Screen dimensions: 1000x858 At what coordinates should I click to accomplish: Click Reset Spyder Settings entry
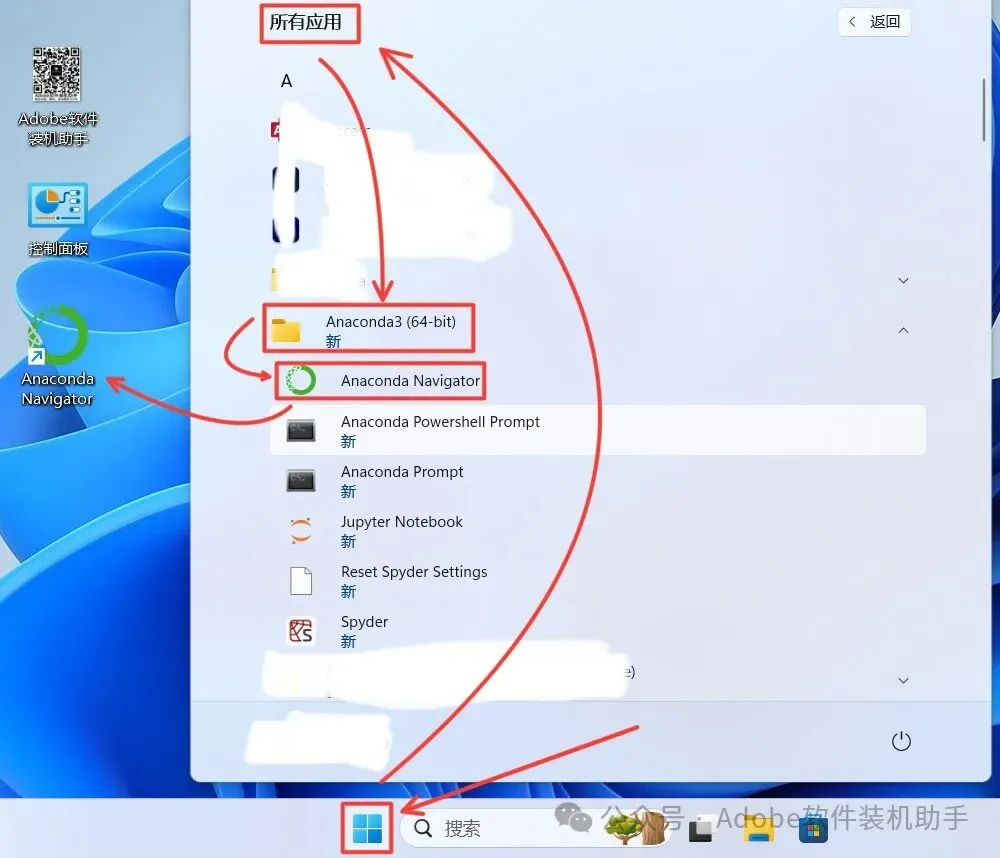coord(598,581)
